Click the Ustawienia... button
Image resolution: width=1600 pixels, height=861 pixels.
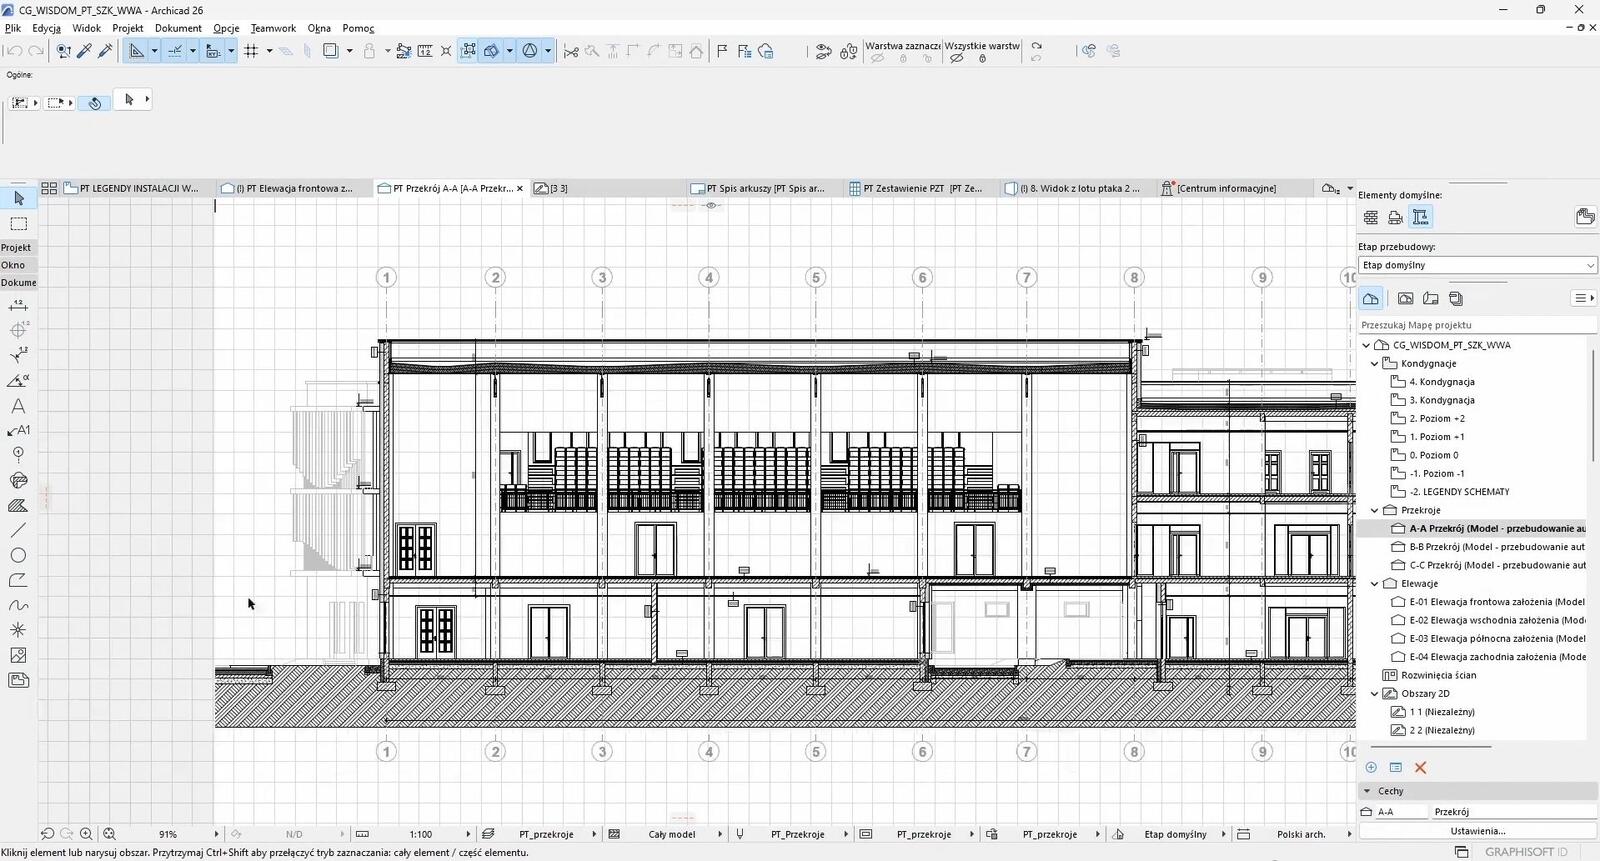[x=1477, y=831]
